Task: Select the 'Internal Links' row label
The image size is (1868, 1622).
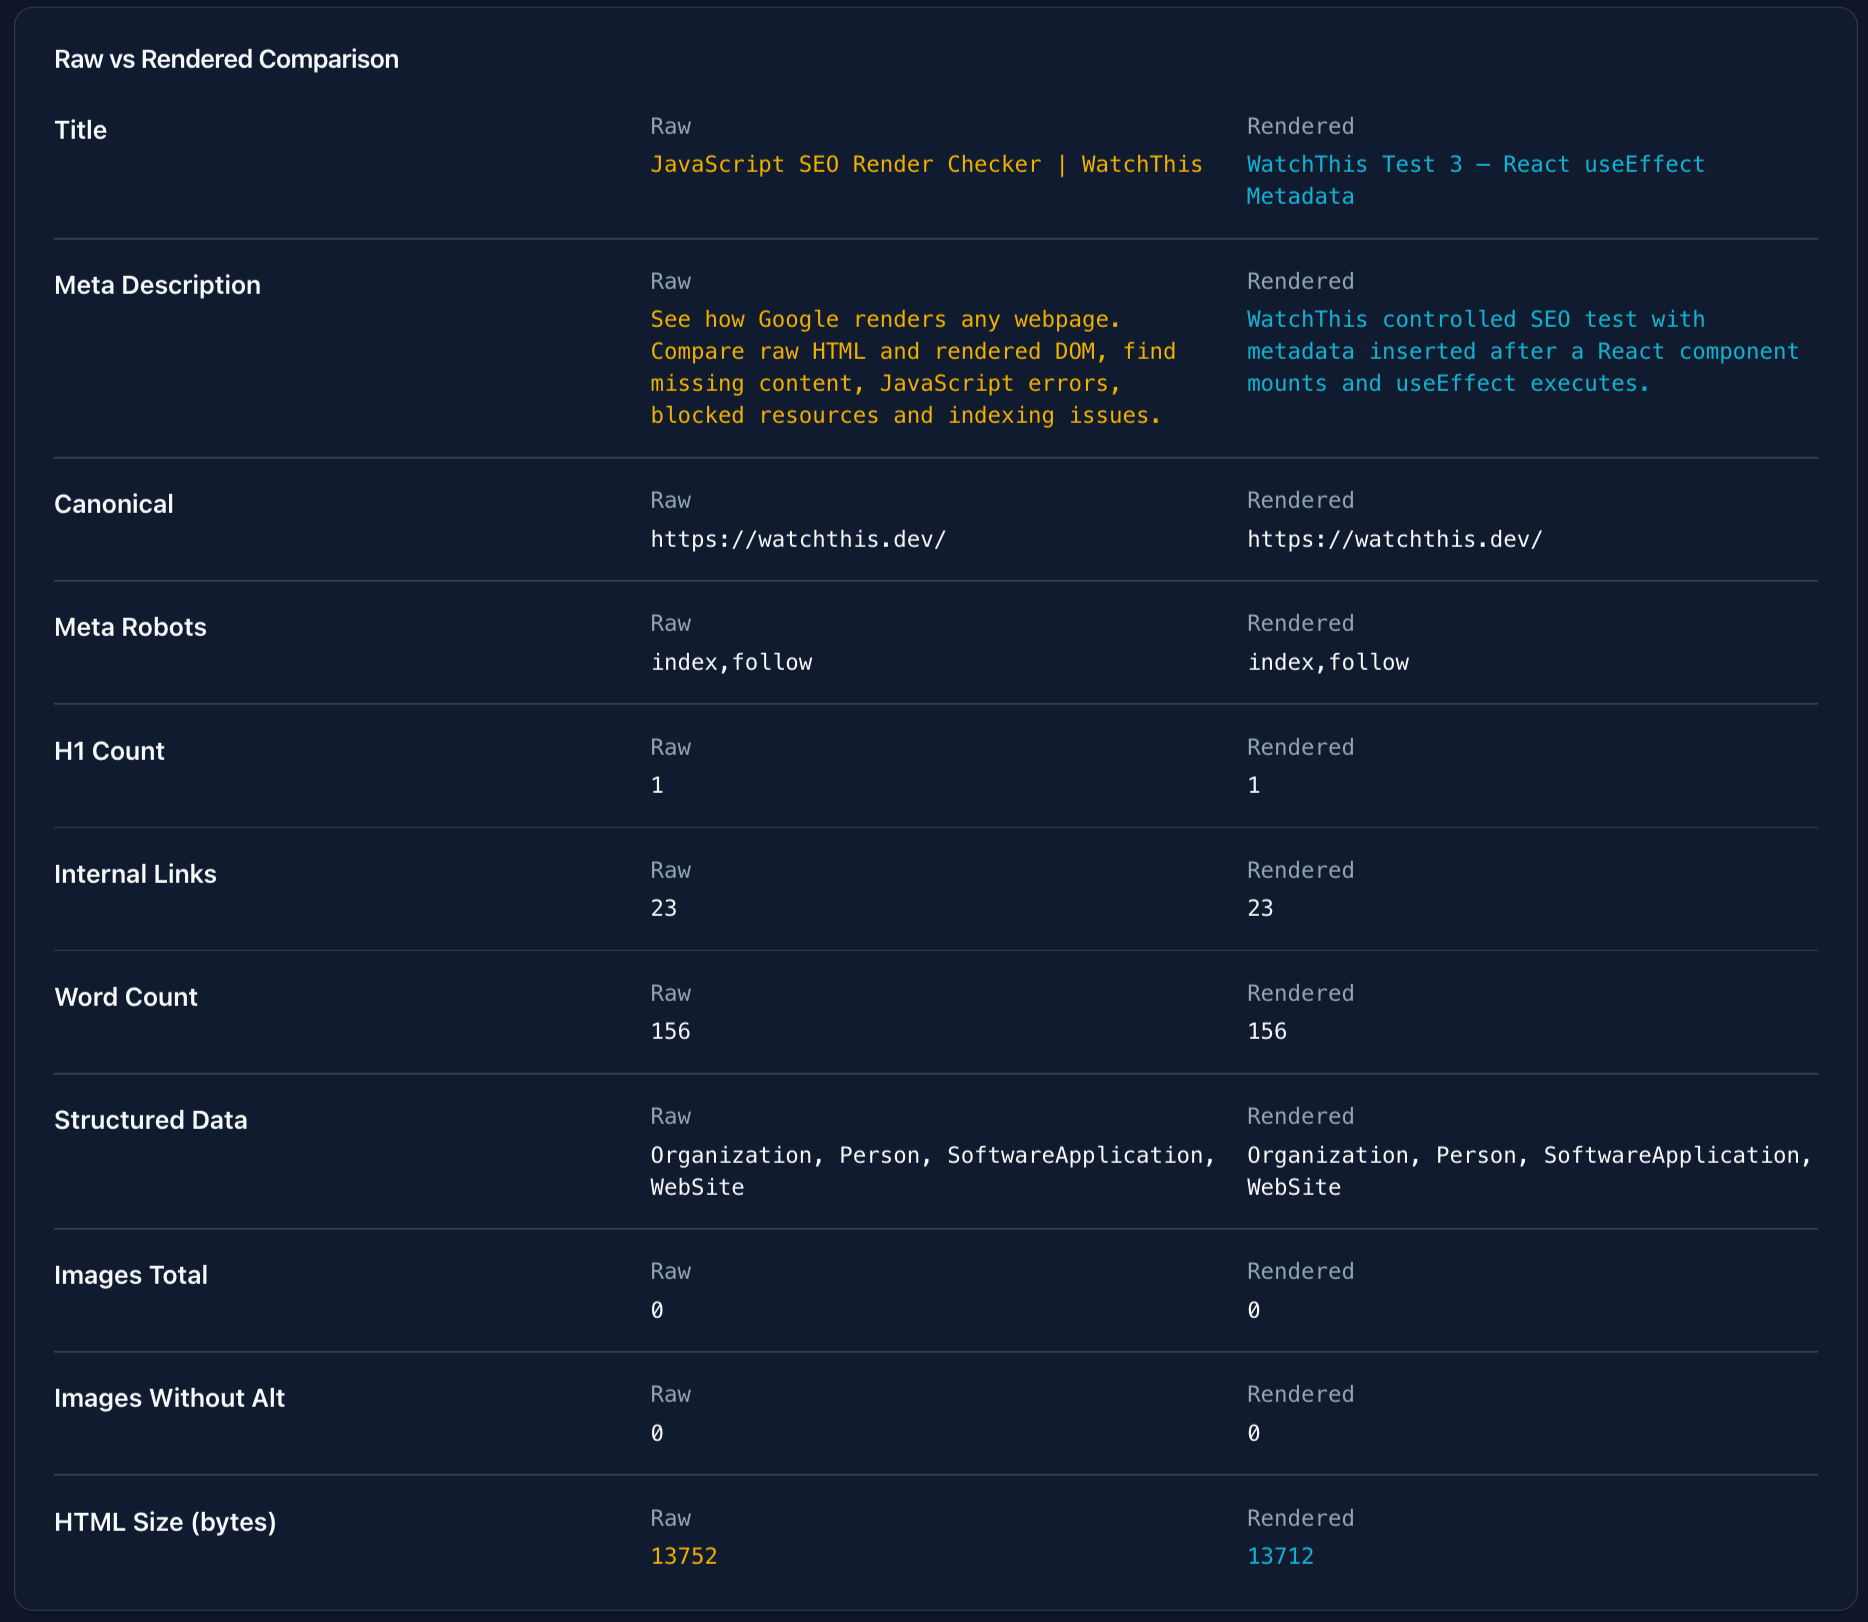Action: 135,874
